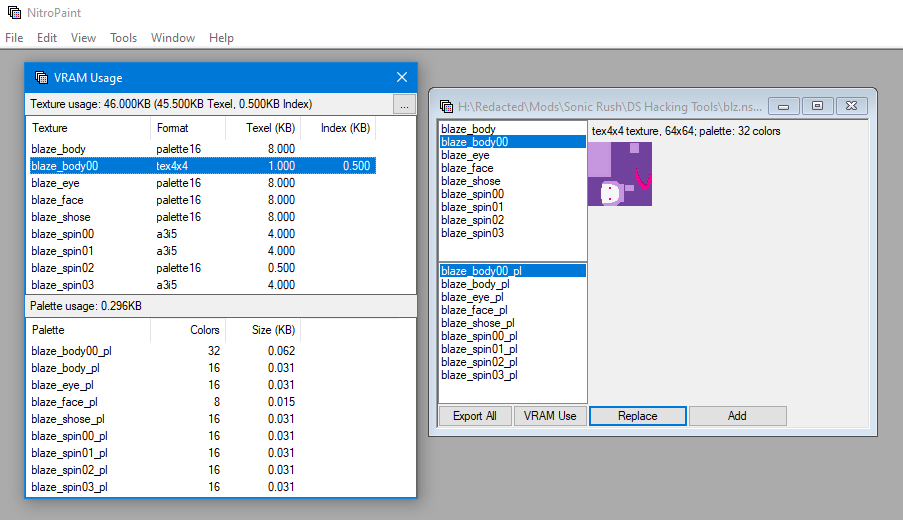Select blaze_spin02 row in VRAM Usage texture table
The image size is (903, 520).
click(203, 268)
